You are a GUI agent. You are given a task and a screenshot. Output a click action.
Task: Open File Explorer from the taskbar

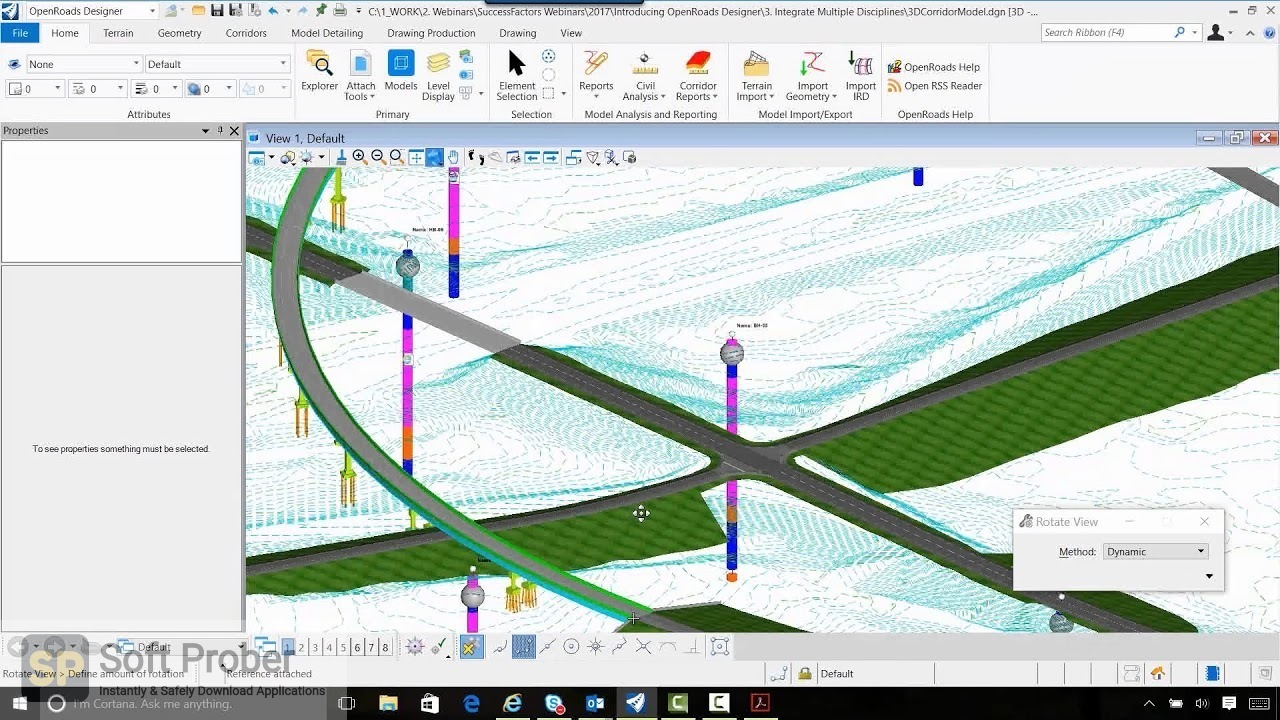[x=388, y=703]
